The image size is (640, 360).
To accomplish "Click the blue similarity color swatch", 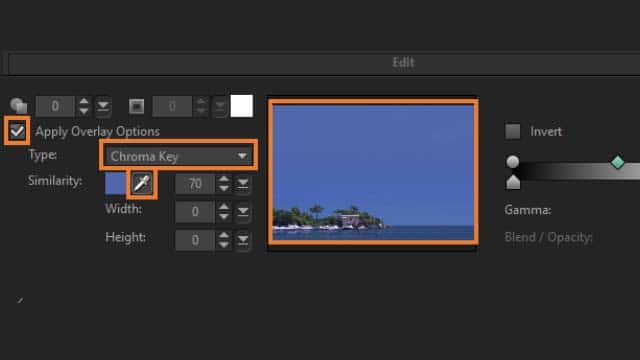I will pyautogui.click(x=116, y=184).
